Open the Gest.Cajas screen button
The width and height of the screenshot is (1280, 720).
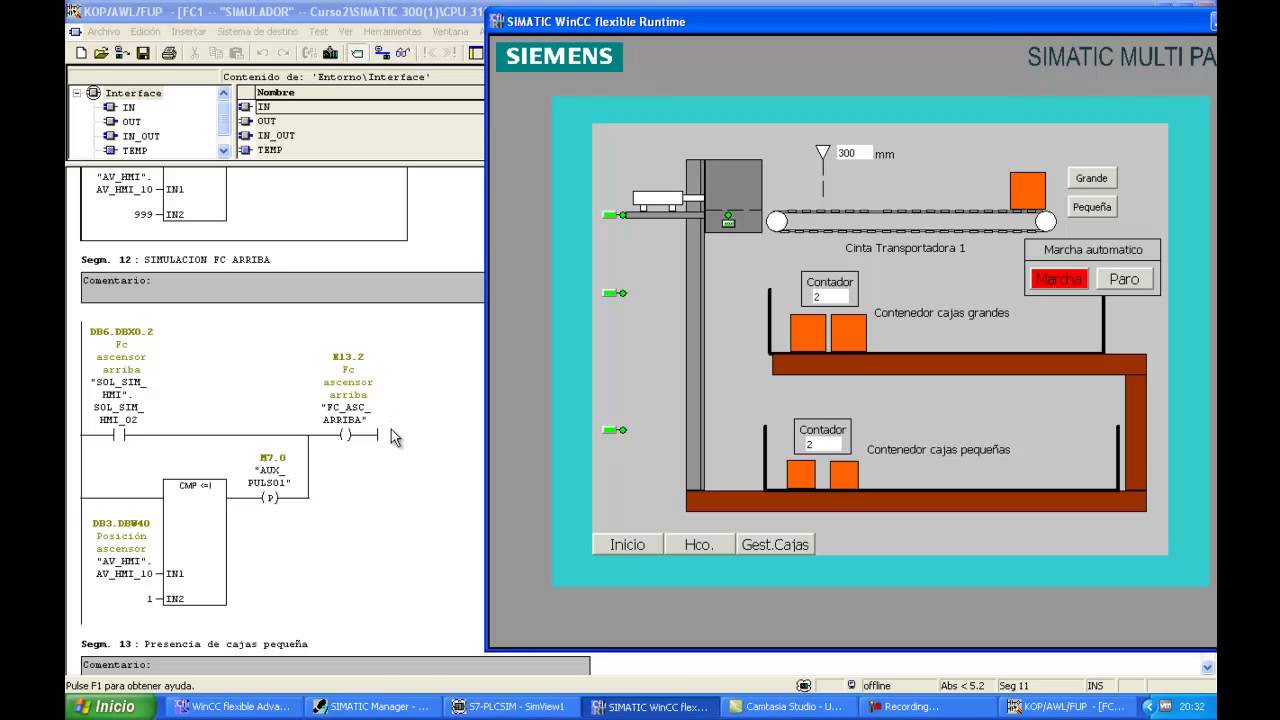[x=775, y=544]
